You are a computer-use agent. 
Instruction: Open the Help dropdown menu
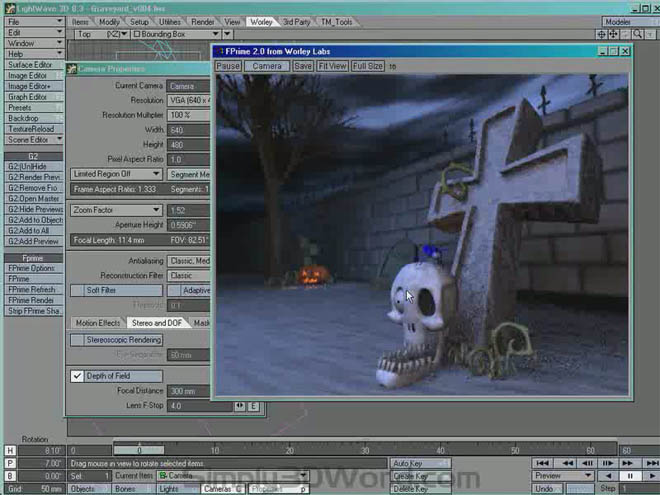(34, 54)
